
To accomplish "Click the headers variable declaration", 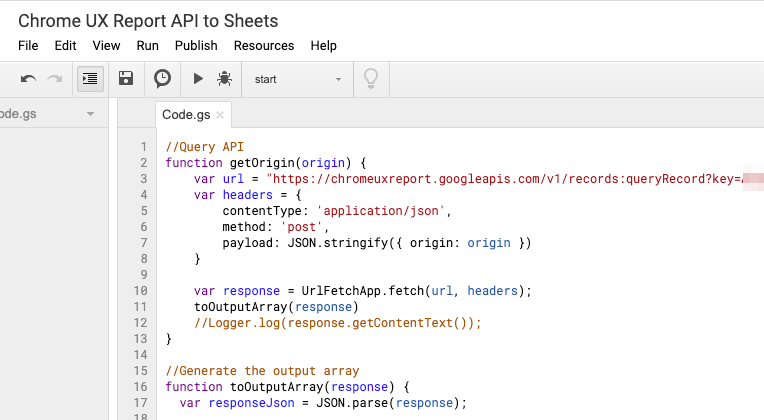I will click(x=248, y=195).
